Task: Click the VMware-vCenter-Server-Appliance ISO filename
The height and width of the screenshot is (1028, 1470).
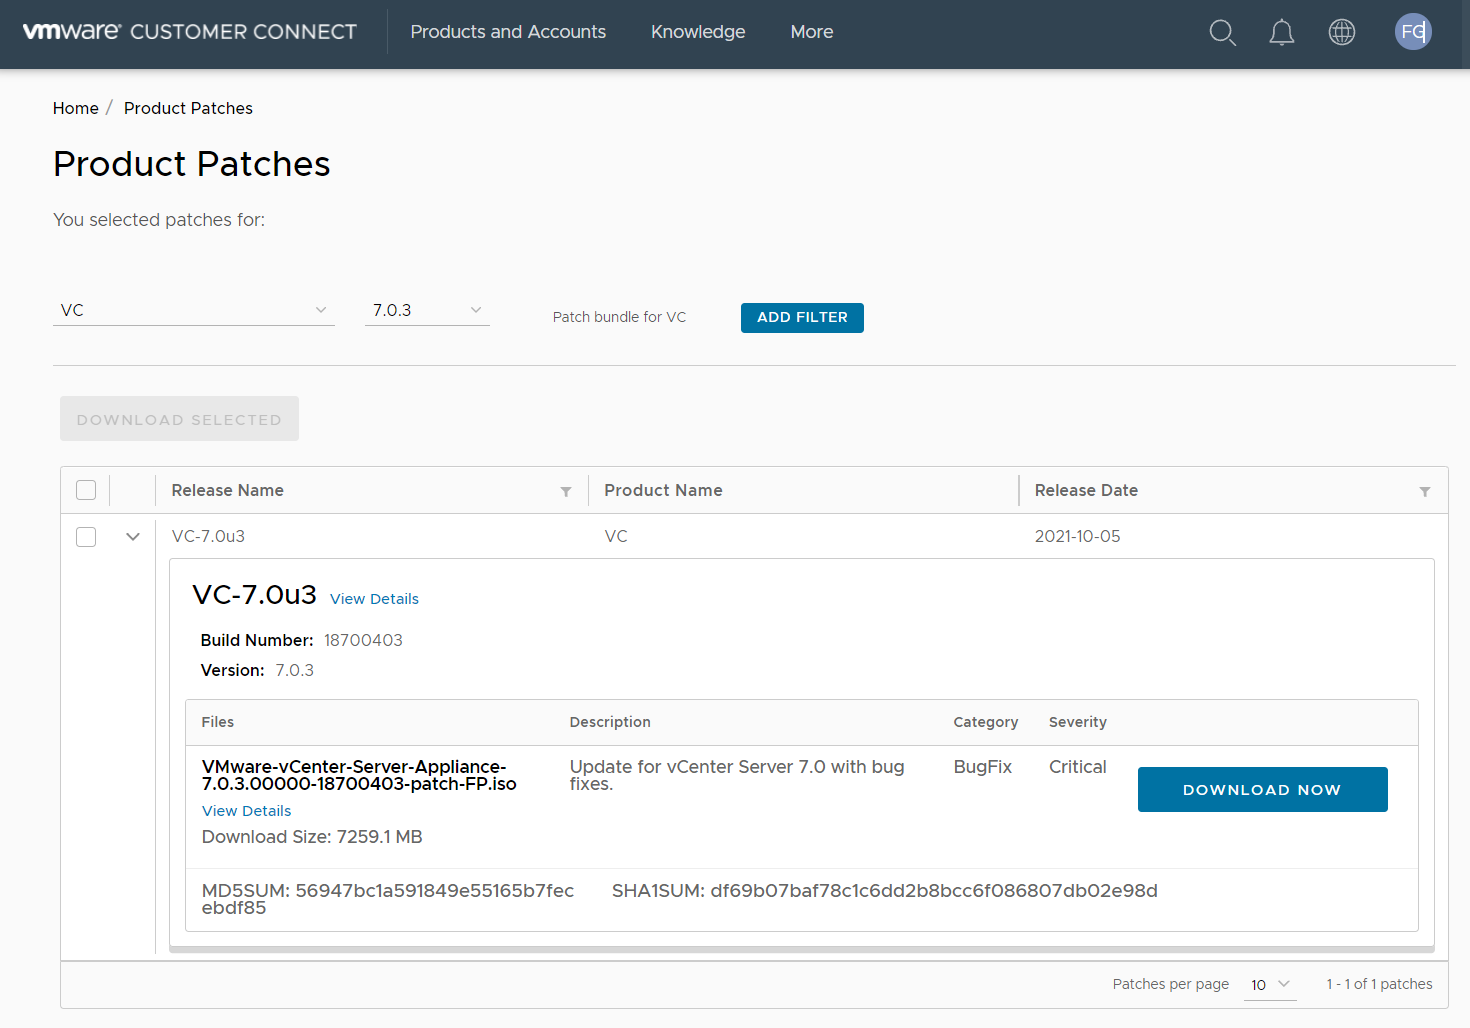Action: [359, 775]
